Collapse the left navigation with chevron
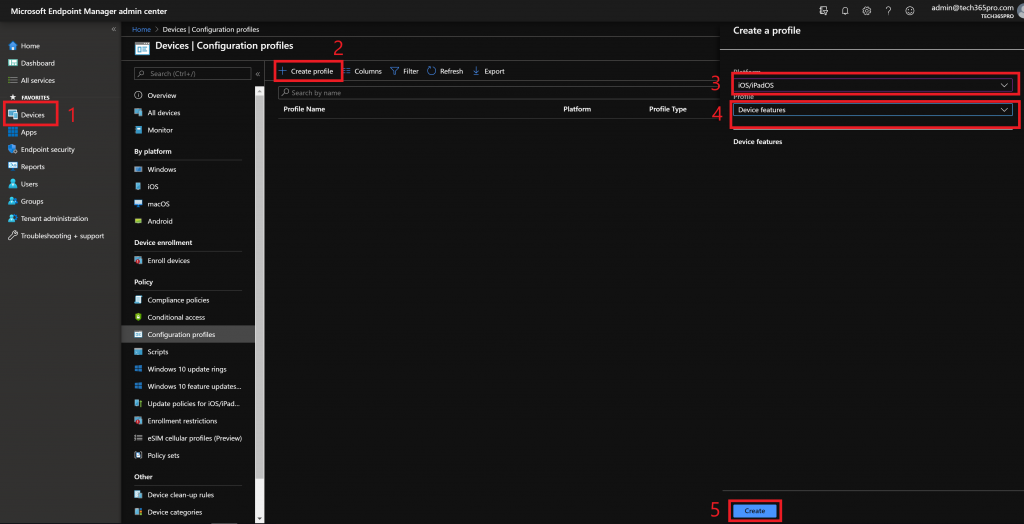Image resolution: width=1024 pixels, height=524 pixels. [x=113, y=29]
